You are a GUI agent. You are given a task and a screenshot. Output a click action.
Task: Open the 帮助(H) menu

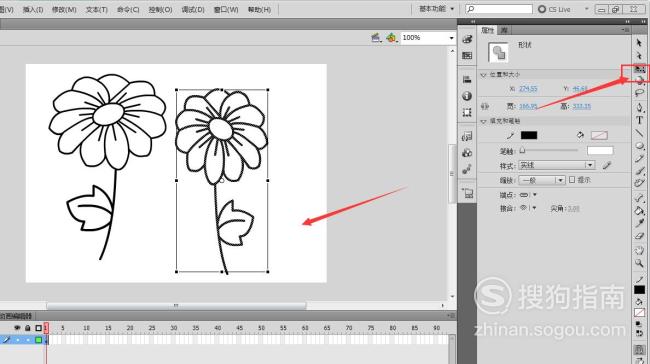click(x=259, y=9)
